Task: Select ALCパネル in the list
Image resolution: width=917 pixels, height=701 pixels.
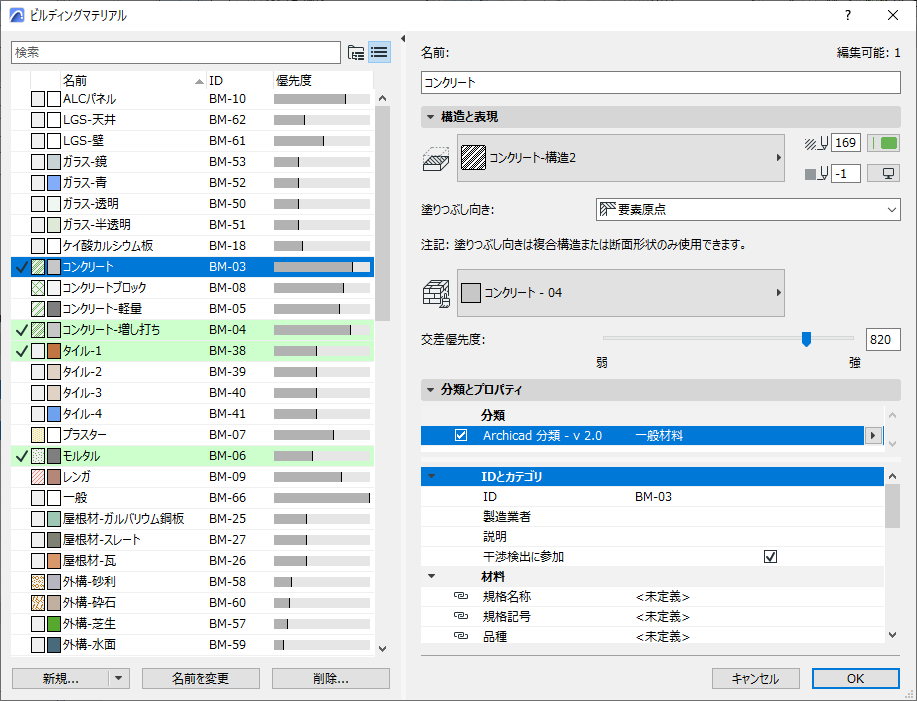Action: pyautogui.click(x=192, y=99)
